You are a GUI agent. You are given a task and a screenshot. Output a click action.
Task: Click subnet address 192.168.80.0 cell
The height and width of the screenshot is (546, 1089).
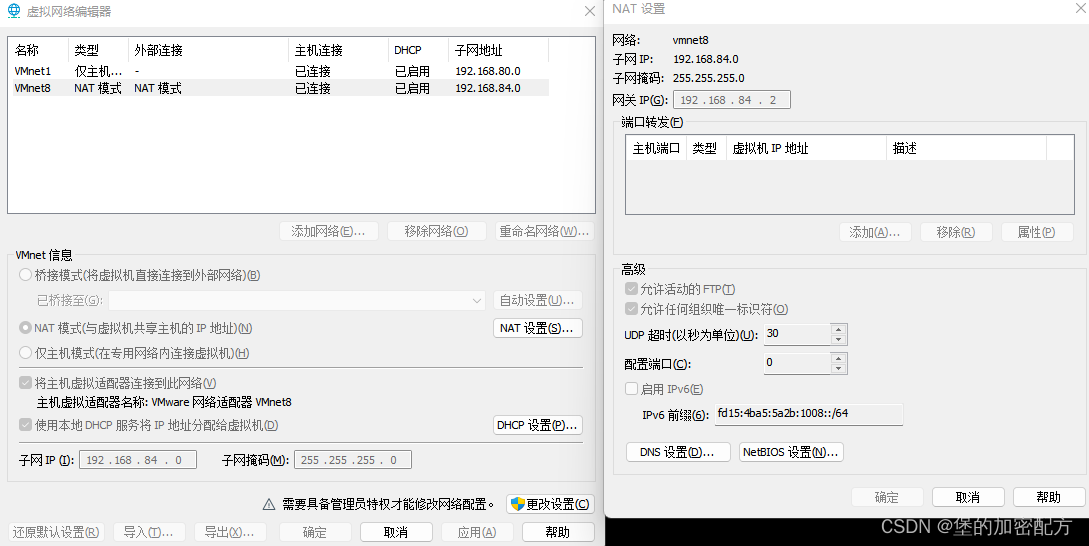pyautogui.click(x=488, y=71)
